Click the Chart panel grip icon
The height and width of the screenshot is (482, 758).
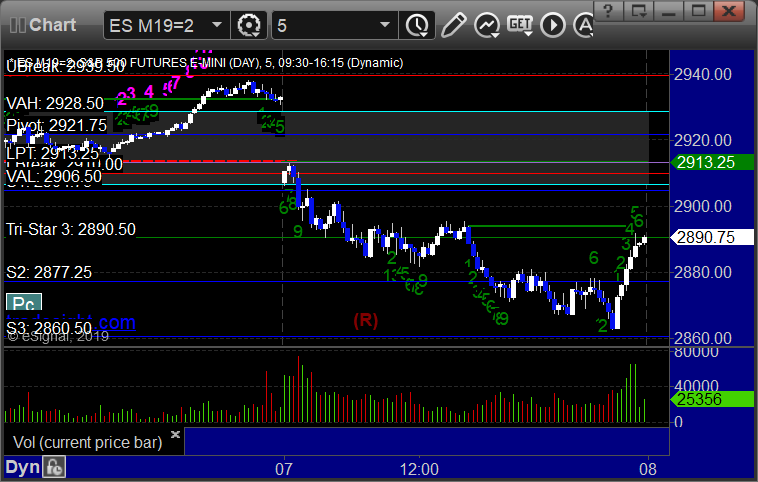pos(18,25)
